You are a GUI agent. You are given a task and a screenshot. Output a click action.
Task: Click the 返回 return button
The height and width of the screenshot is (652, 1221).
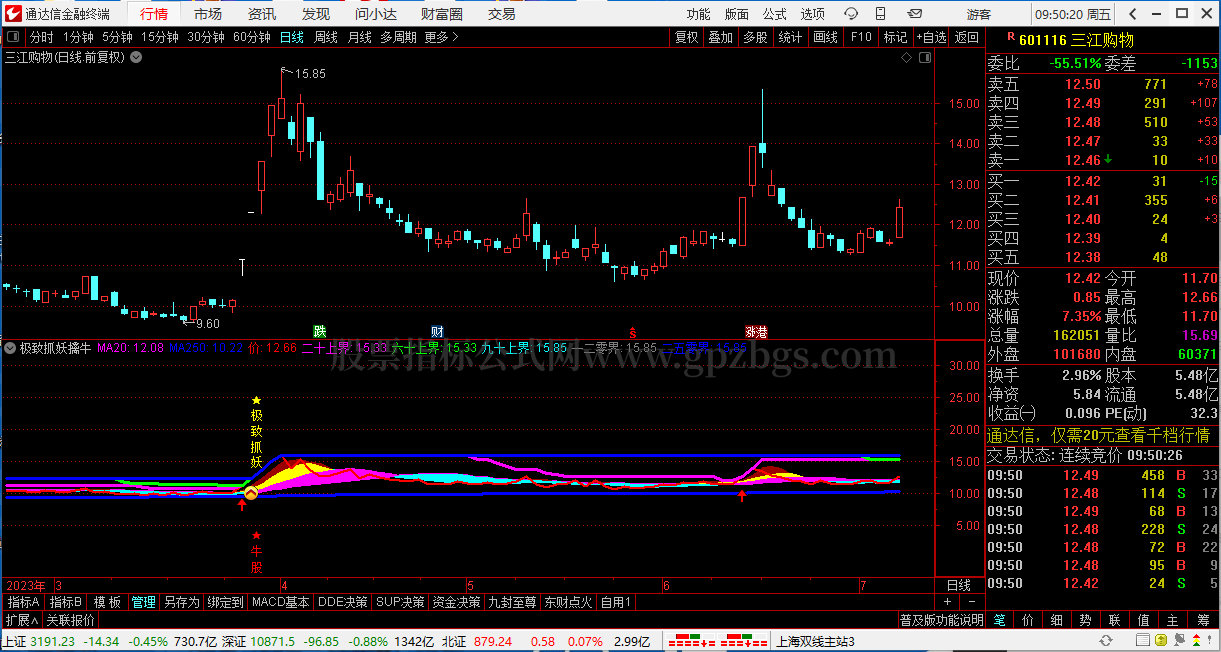[x=967, y=37]
